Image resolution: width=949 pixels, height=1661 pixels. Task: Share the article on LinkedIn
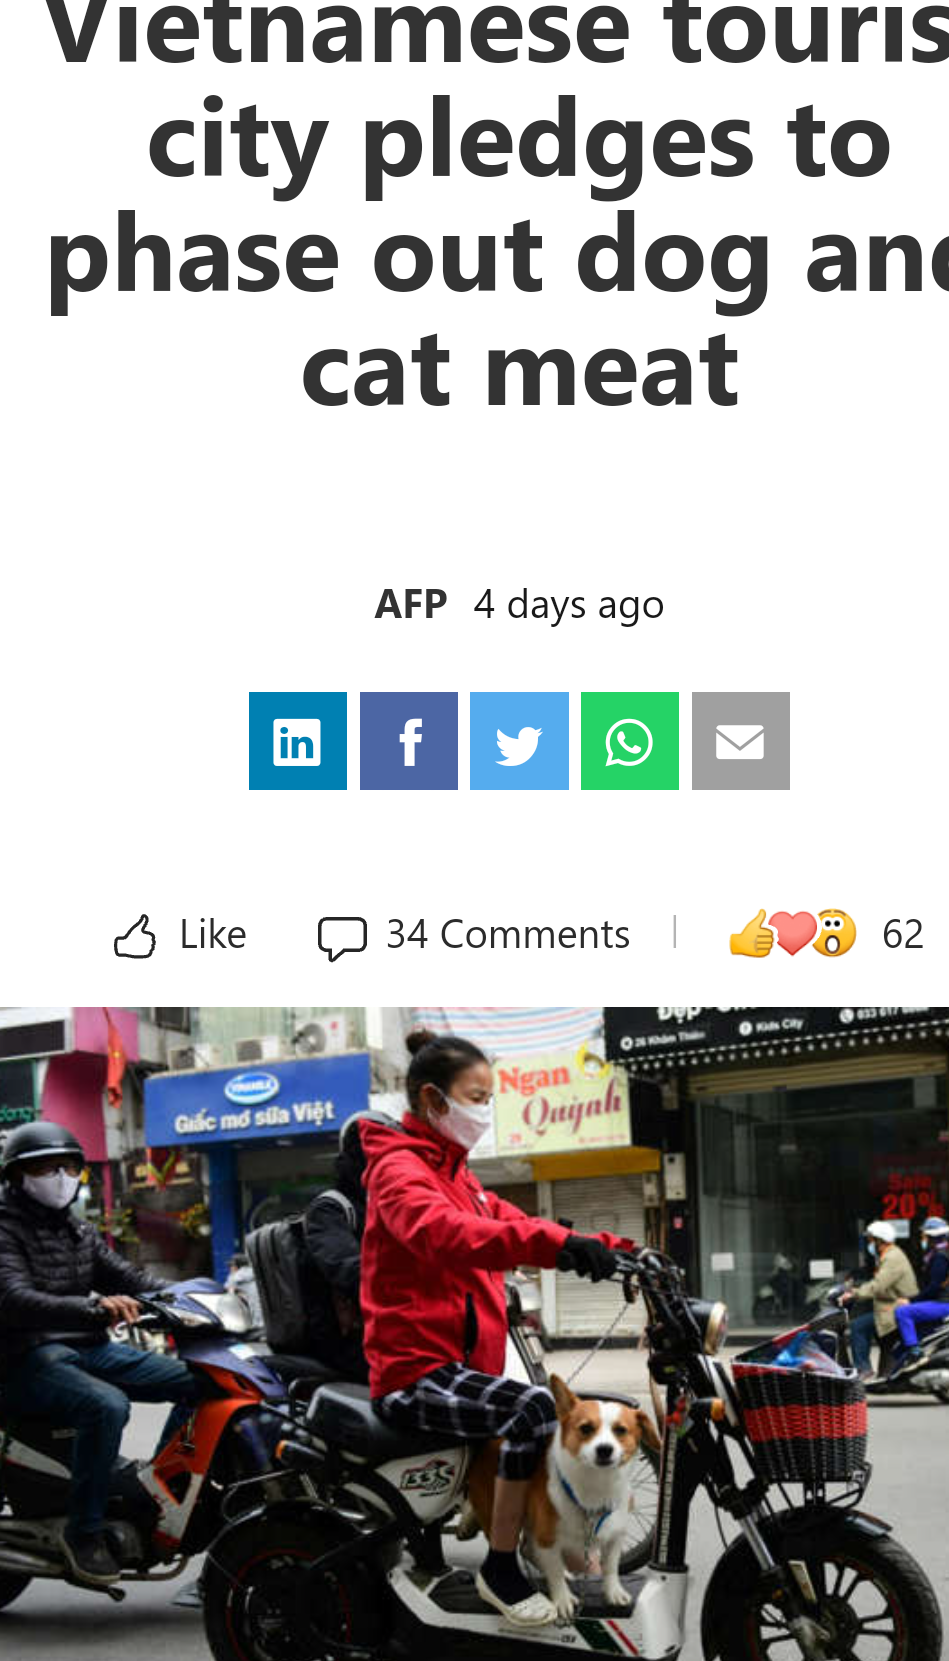point(298,741)
